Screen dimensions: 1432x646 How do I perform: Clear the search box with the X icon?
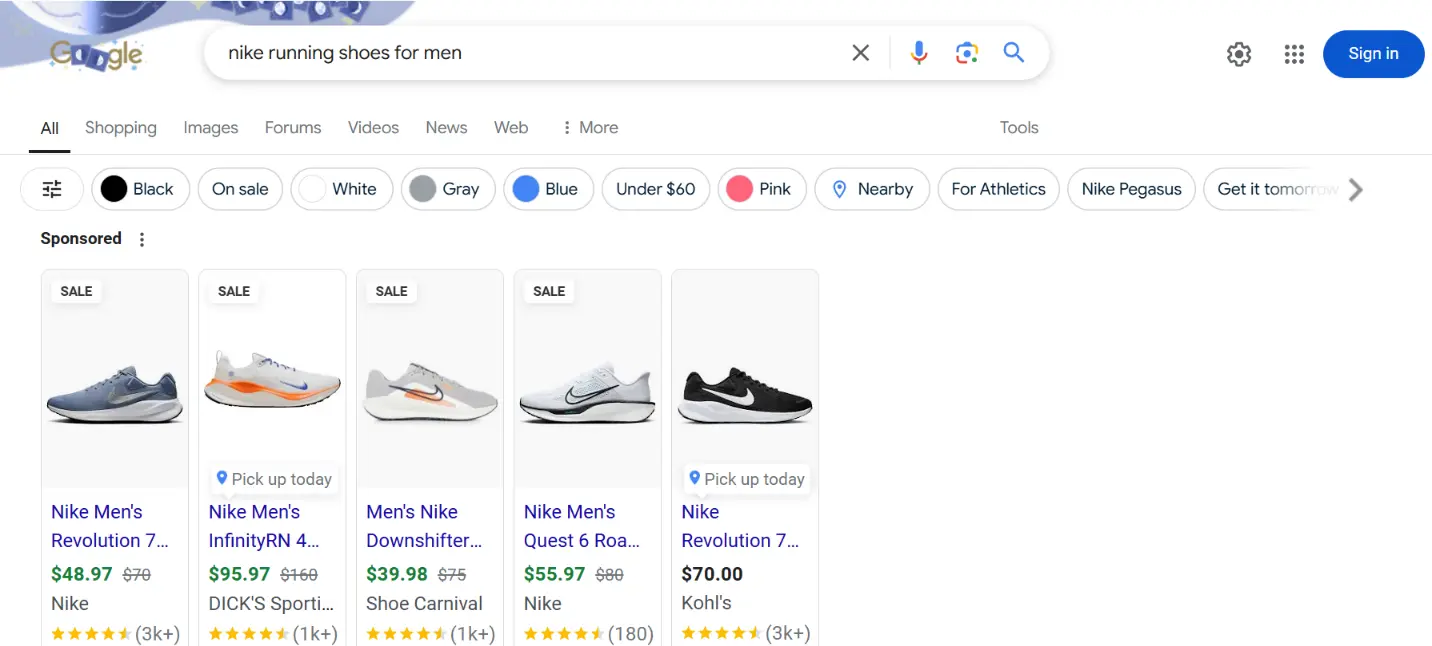860,53
